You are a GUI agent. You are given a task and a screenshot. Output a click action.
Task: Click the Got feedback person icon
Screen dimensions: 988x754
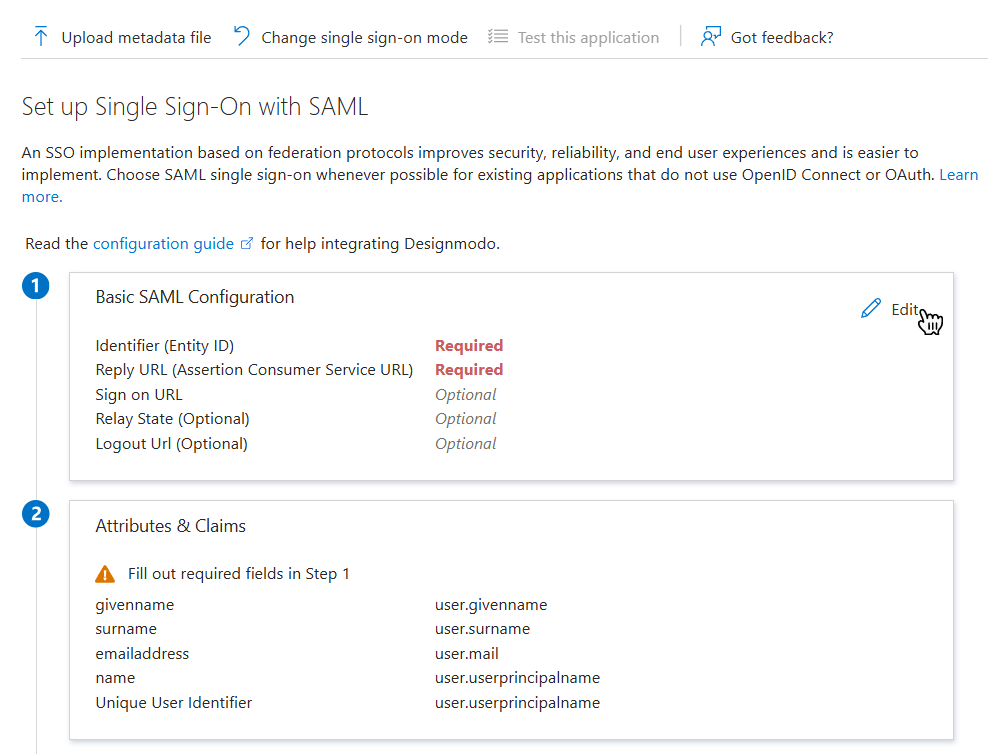click(711, 37)
